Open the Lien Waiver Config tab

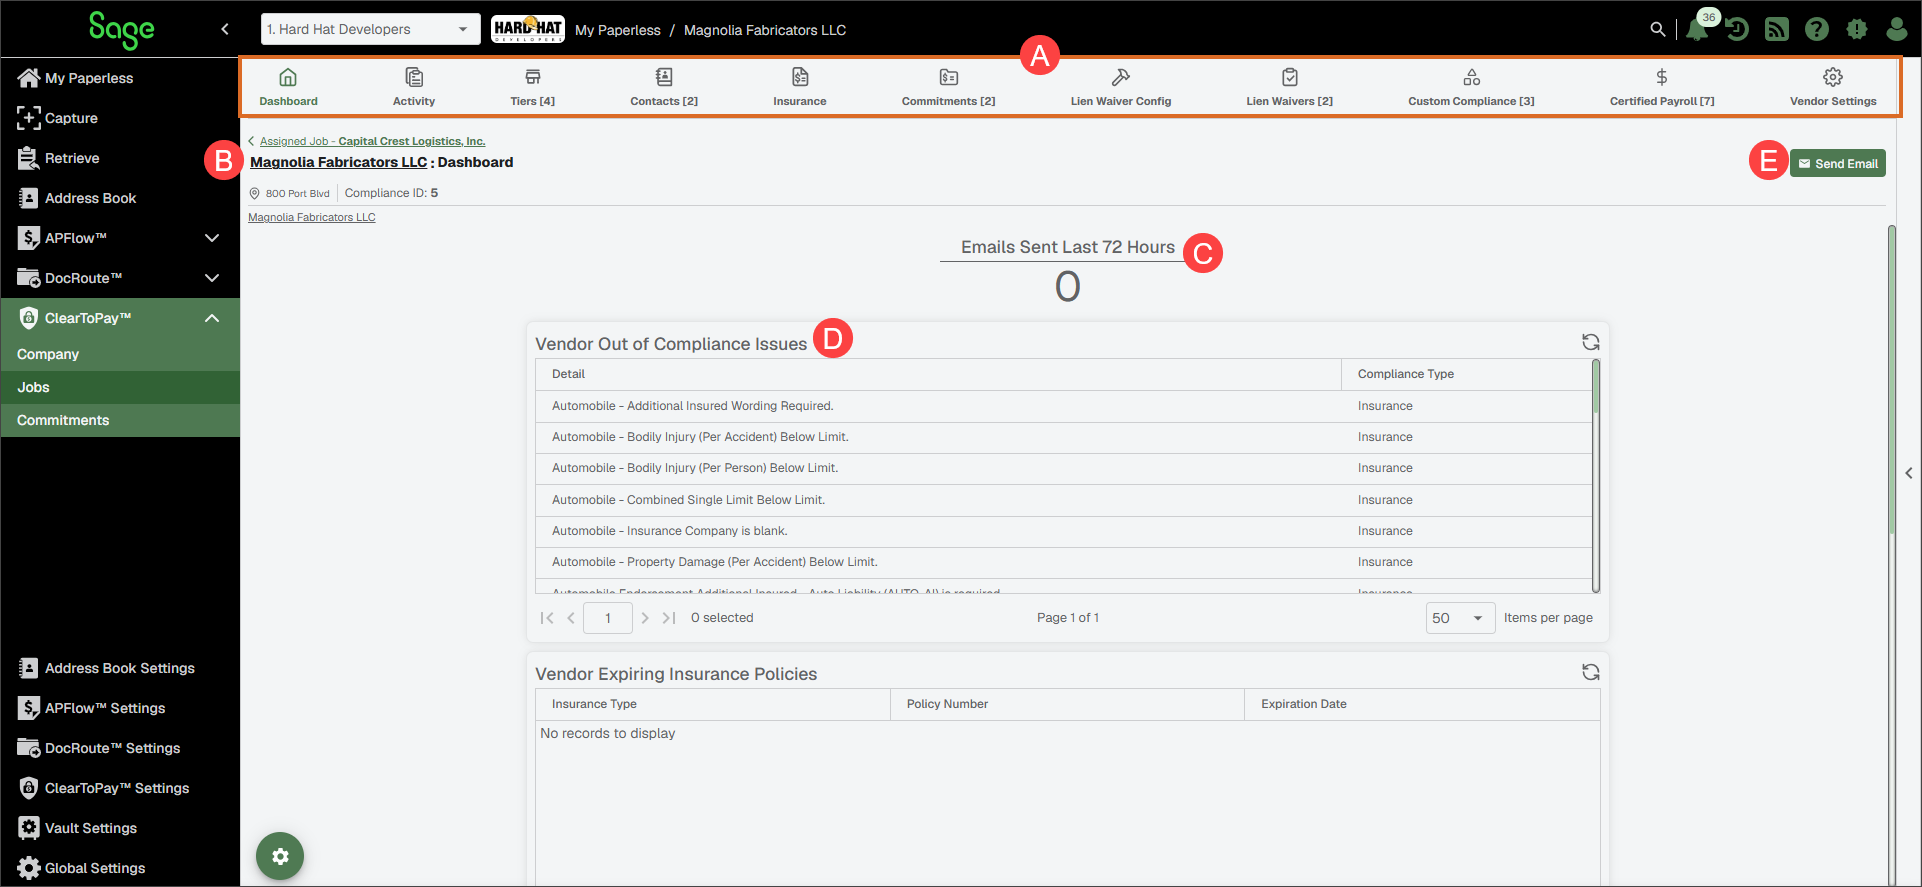click(1121, 87)
